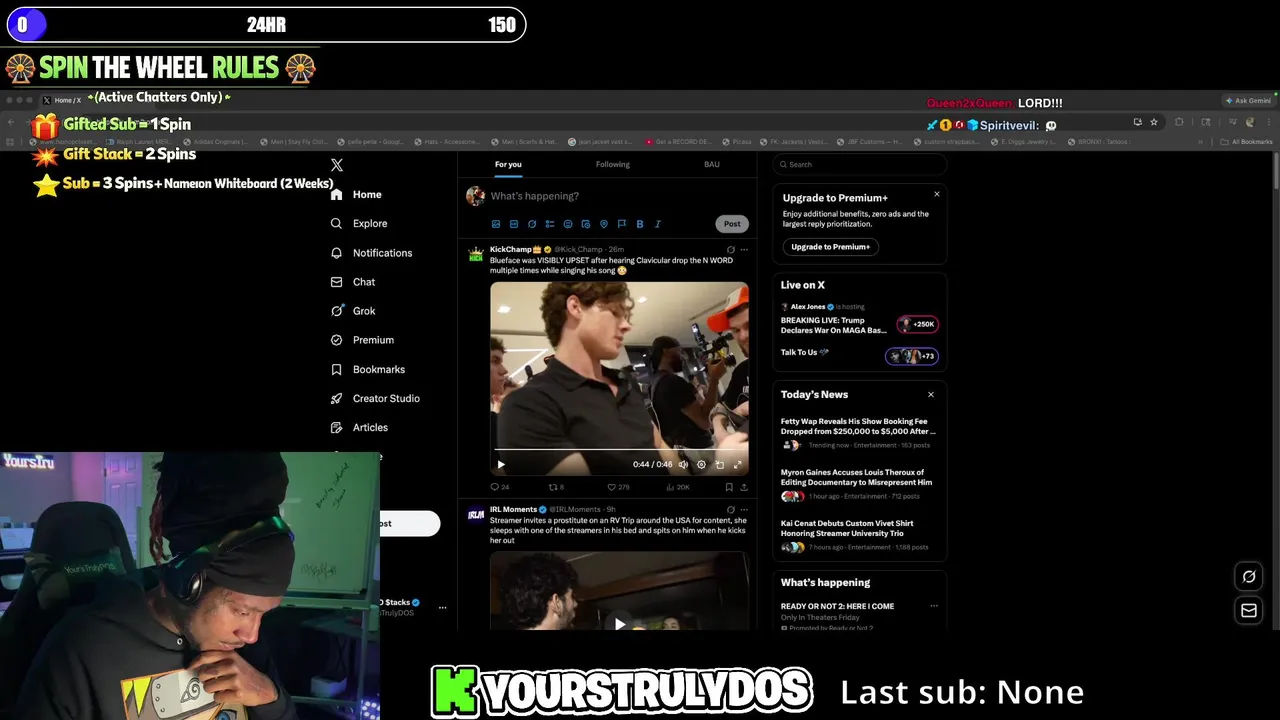The height and width of the screenshot is (720, 1280).
Task: Open the Myron Gaines news story
Action: point(858,484)
